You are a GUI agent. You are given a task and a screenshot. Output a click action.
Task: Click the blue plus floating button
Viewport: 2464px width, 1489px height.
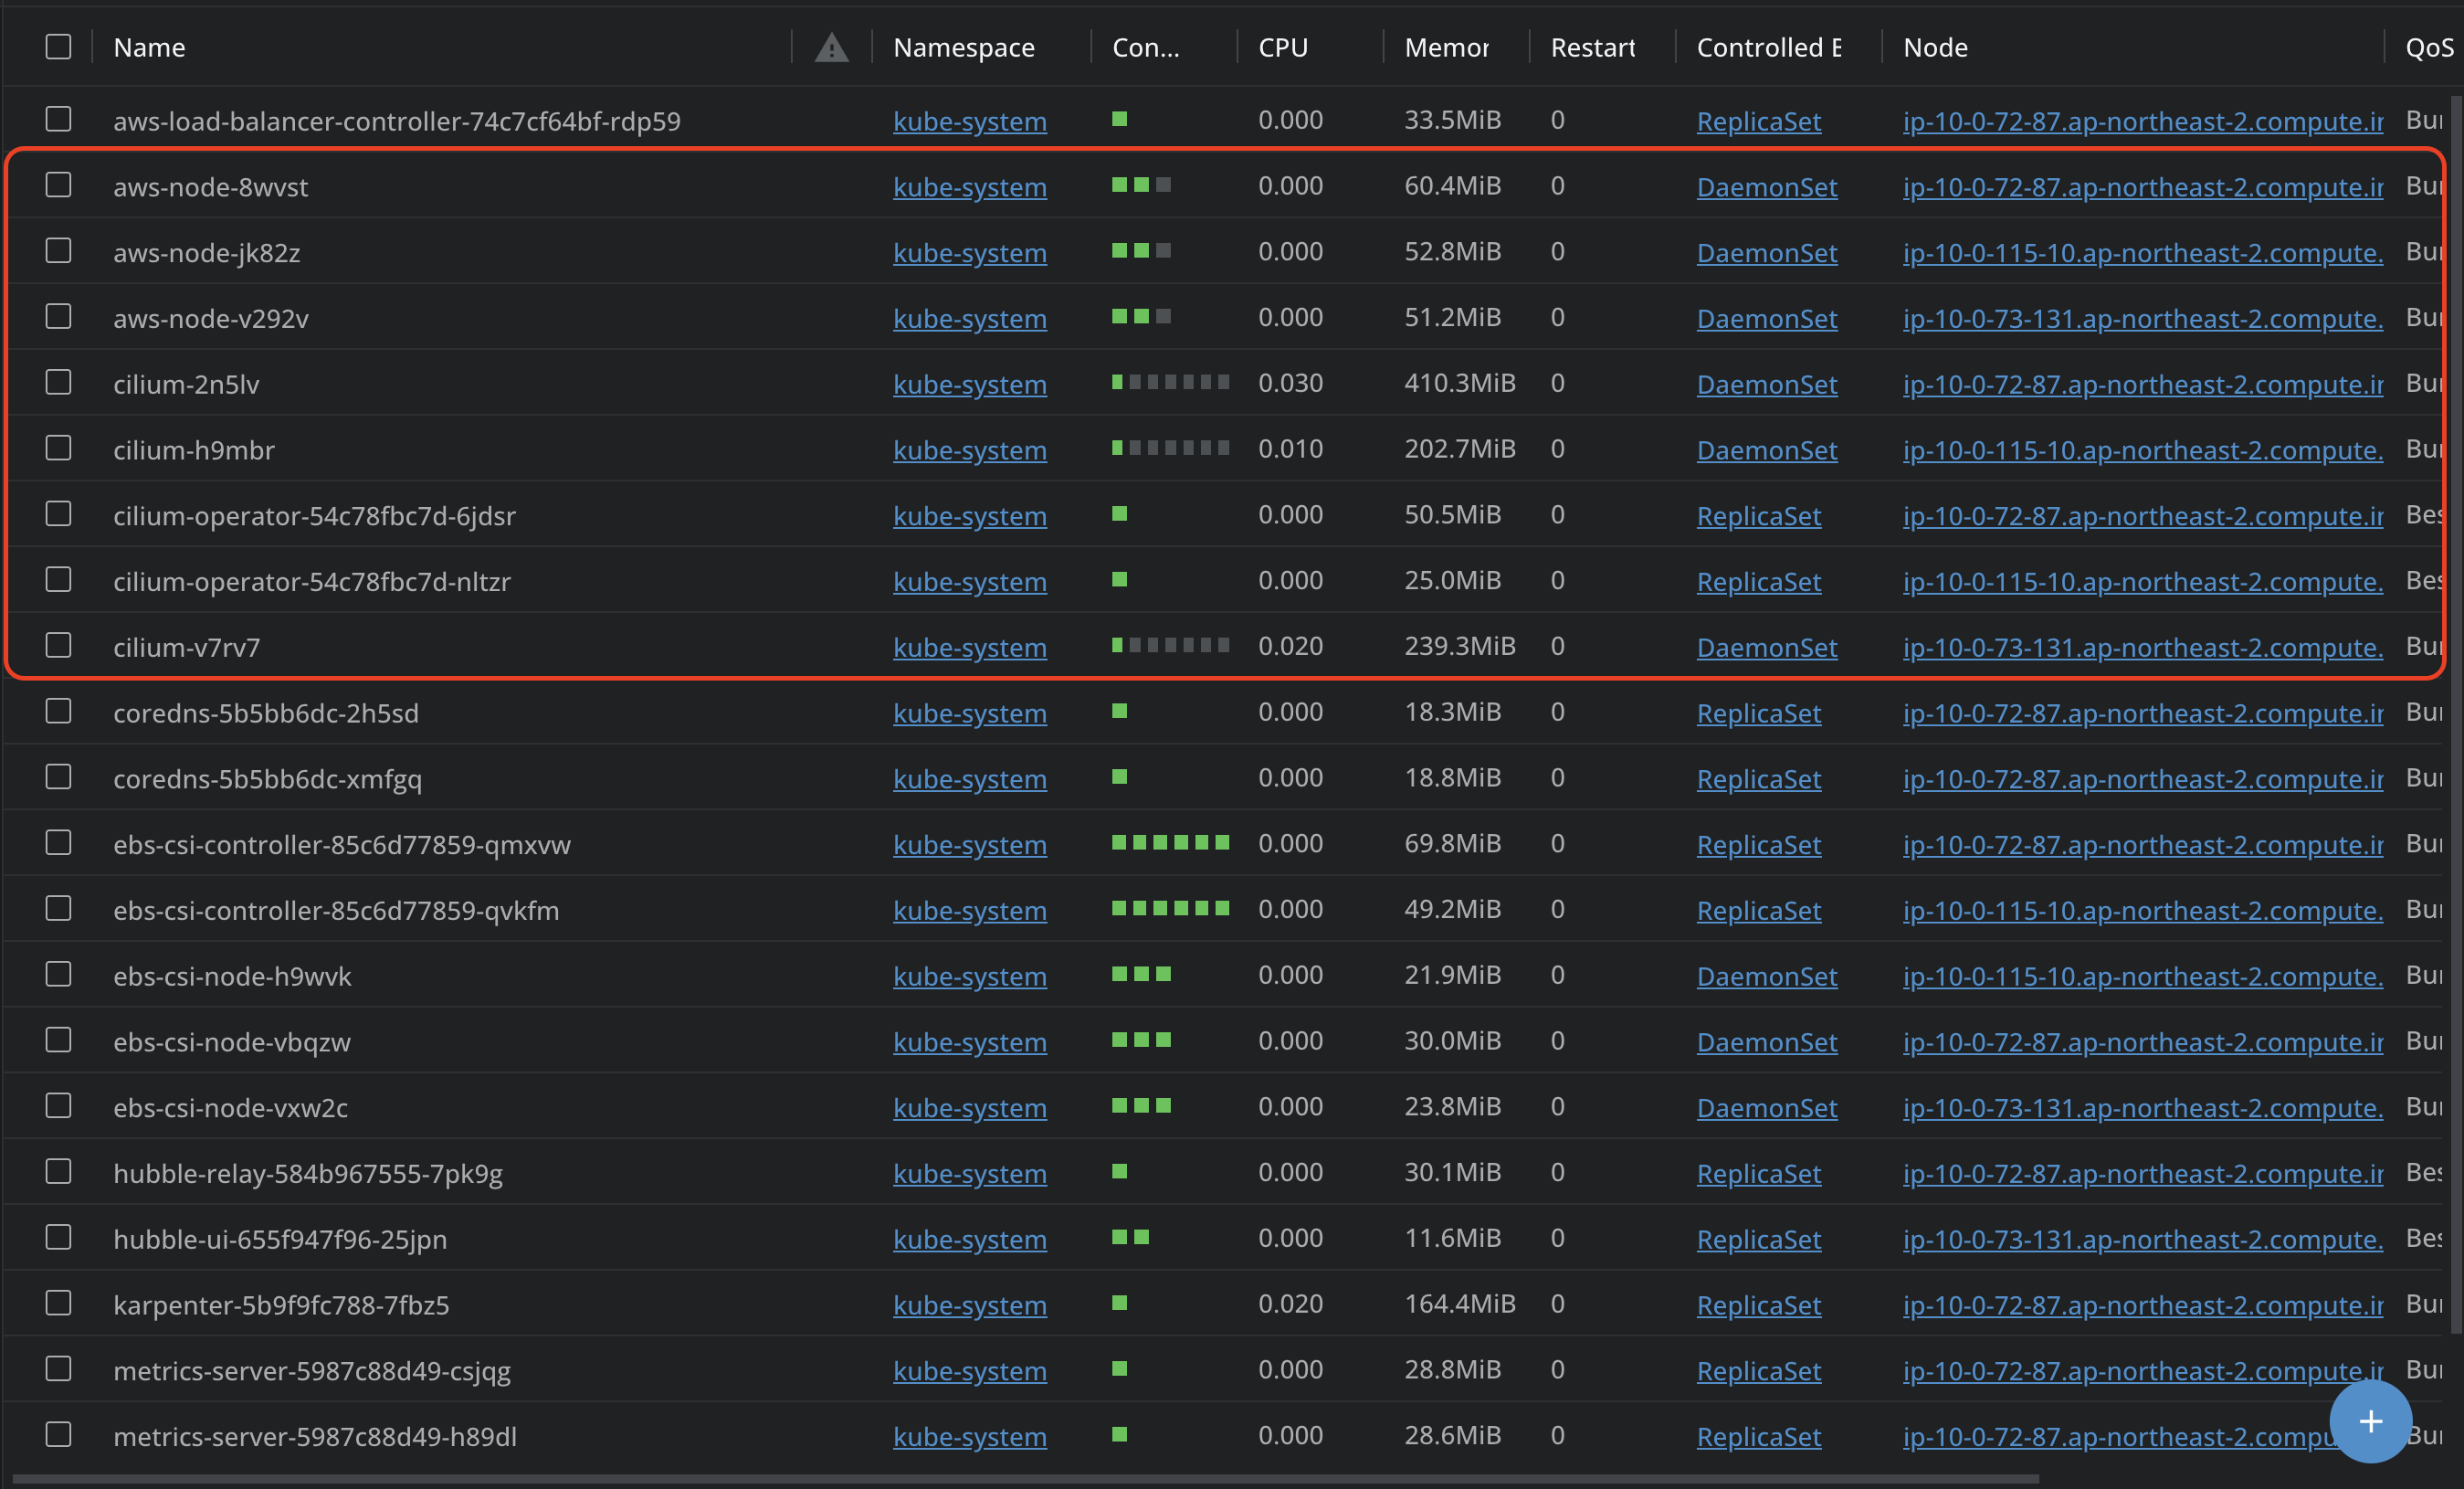point(2370,1421)
